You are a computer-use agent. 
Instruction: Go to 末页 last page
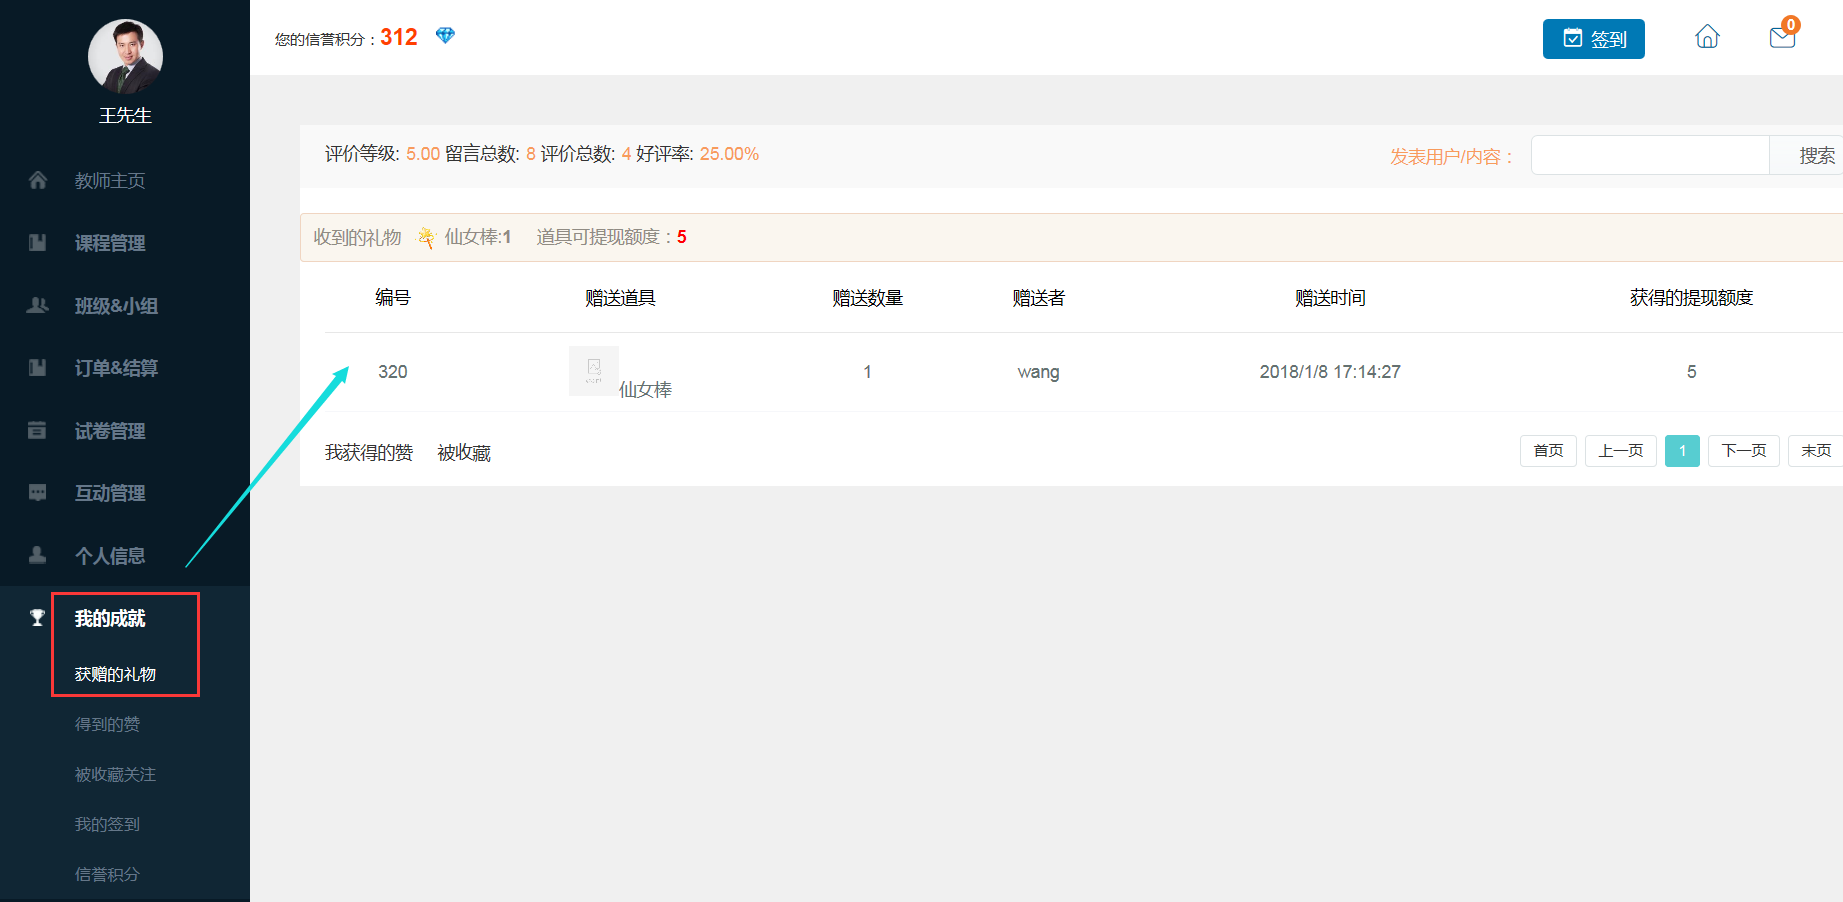coord(1816,451)
